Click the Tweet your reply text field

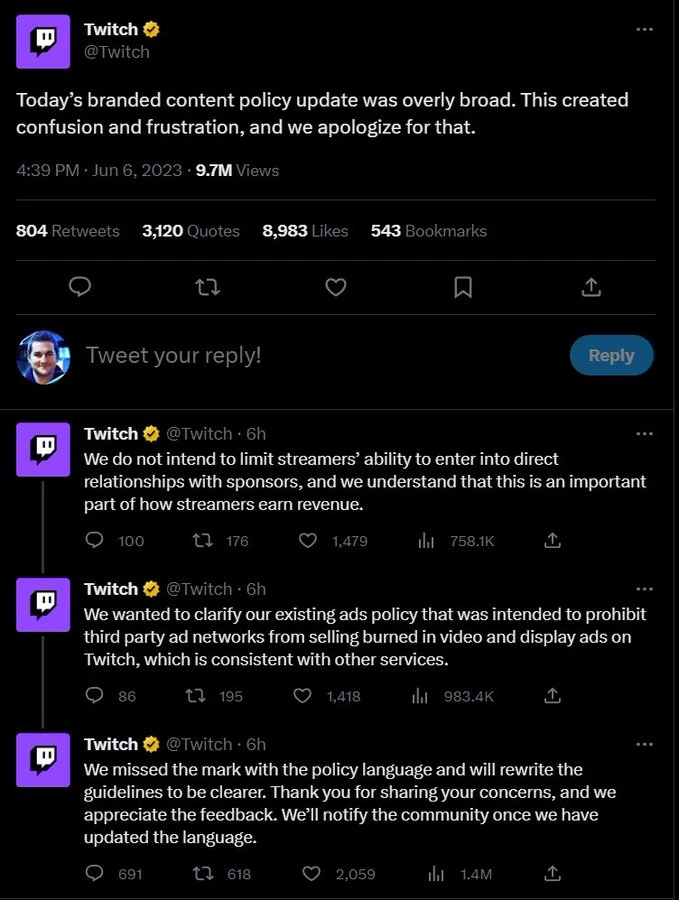[300, 355]
